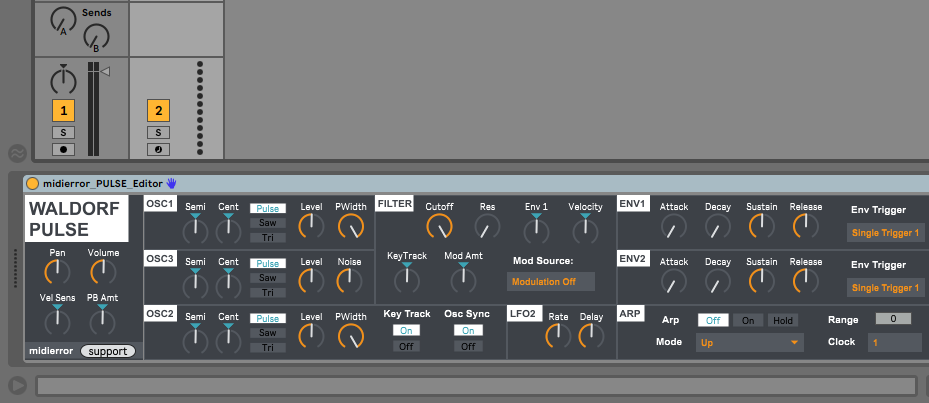Select Pulse waveform for OSC1
The image size is (929, 403).
tap(268, 209)
